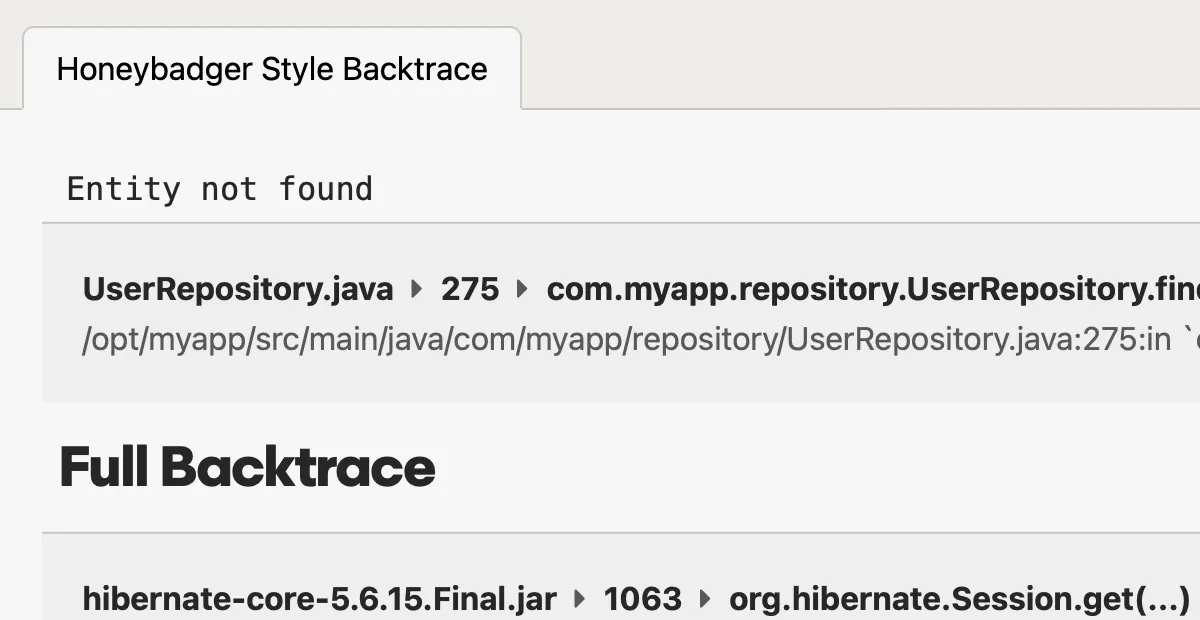This screenshot has height=620, width=1200.
Task: Click the separator arrow in the top backtrace frame
Action: pos(414,289)
